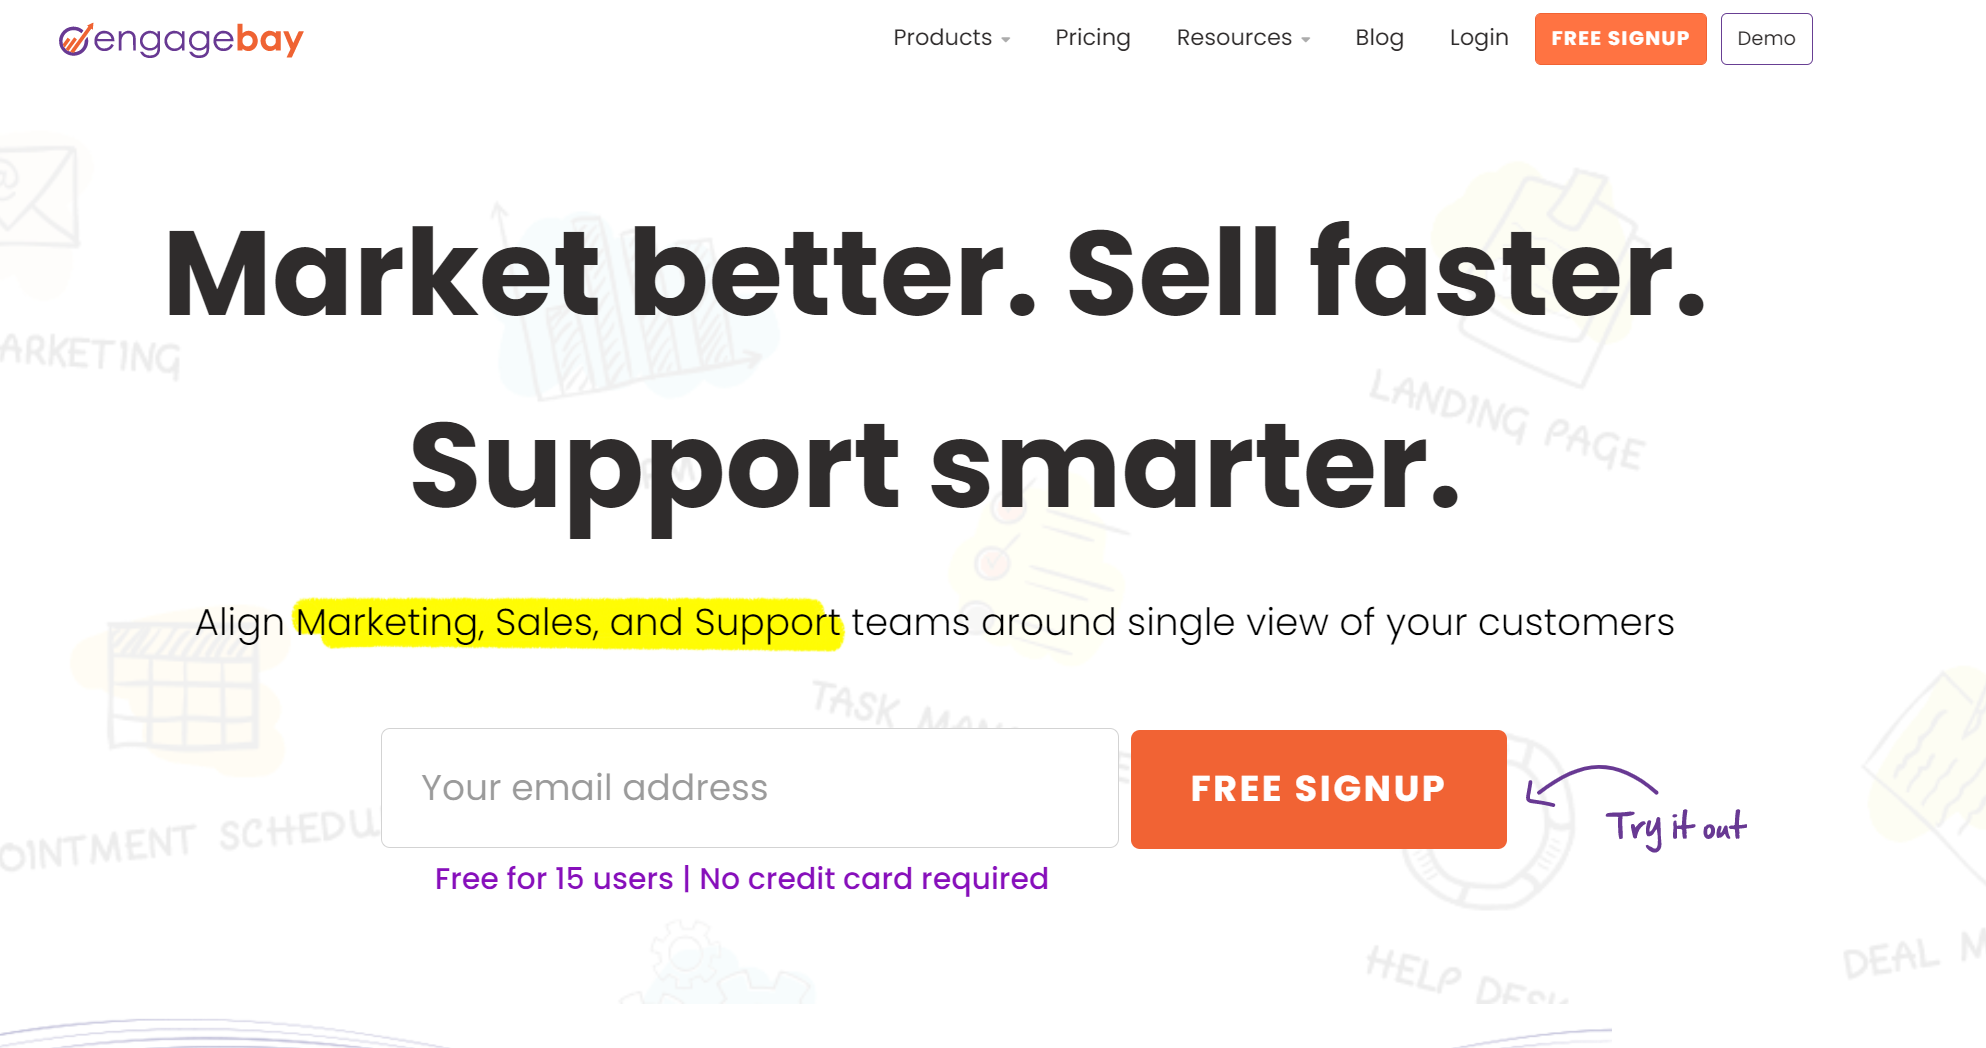Click the EngageBay logo checkmark icon
The height and width of the screenshot is (1048, 1986).
pos(75,39)
